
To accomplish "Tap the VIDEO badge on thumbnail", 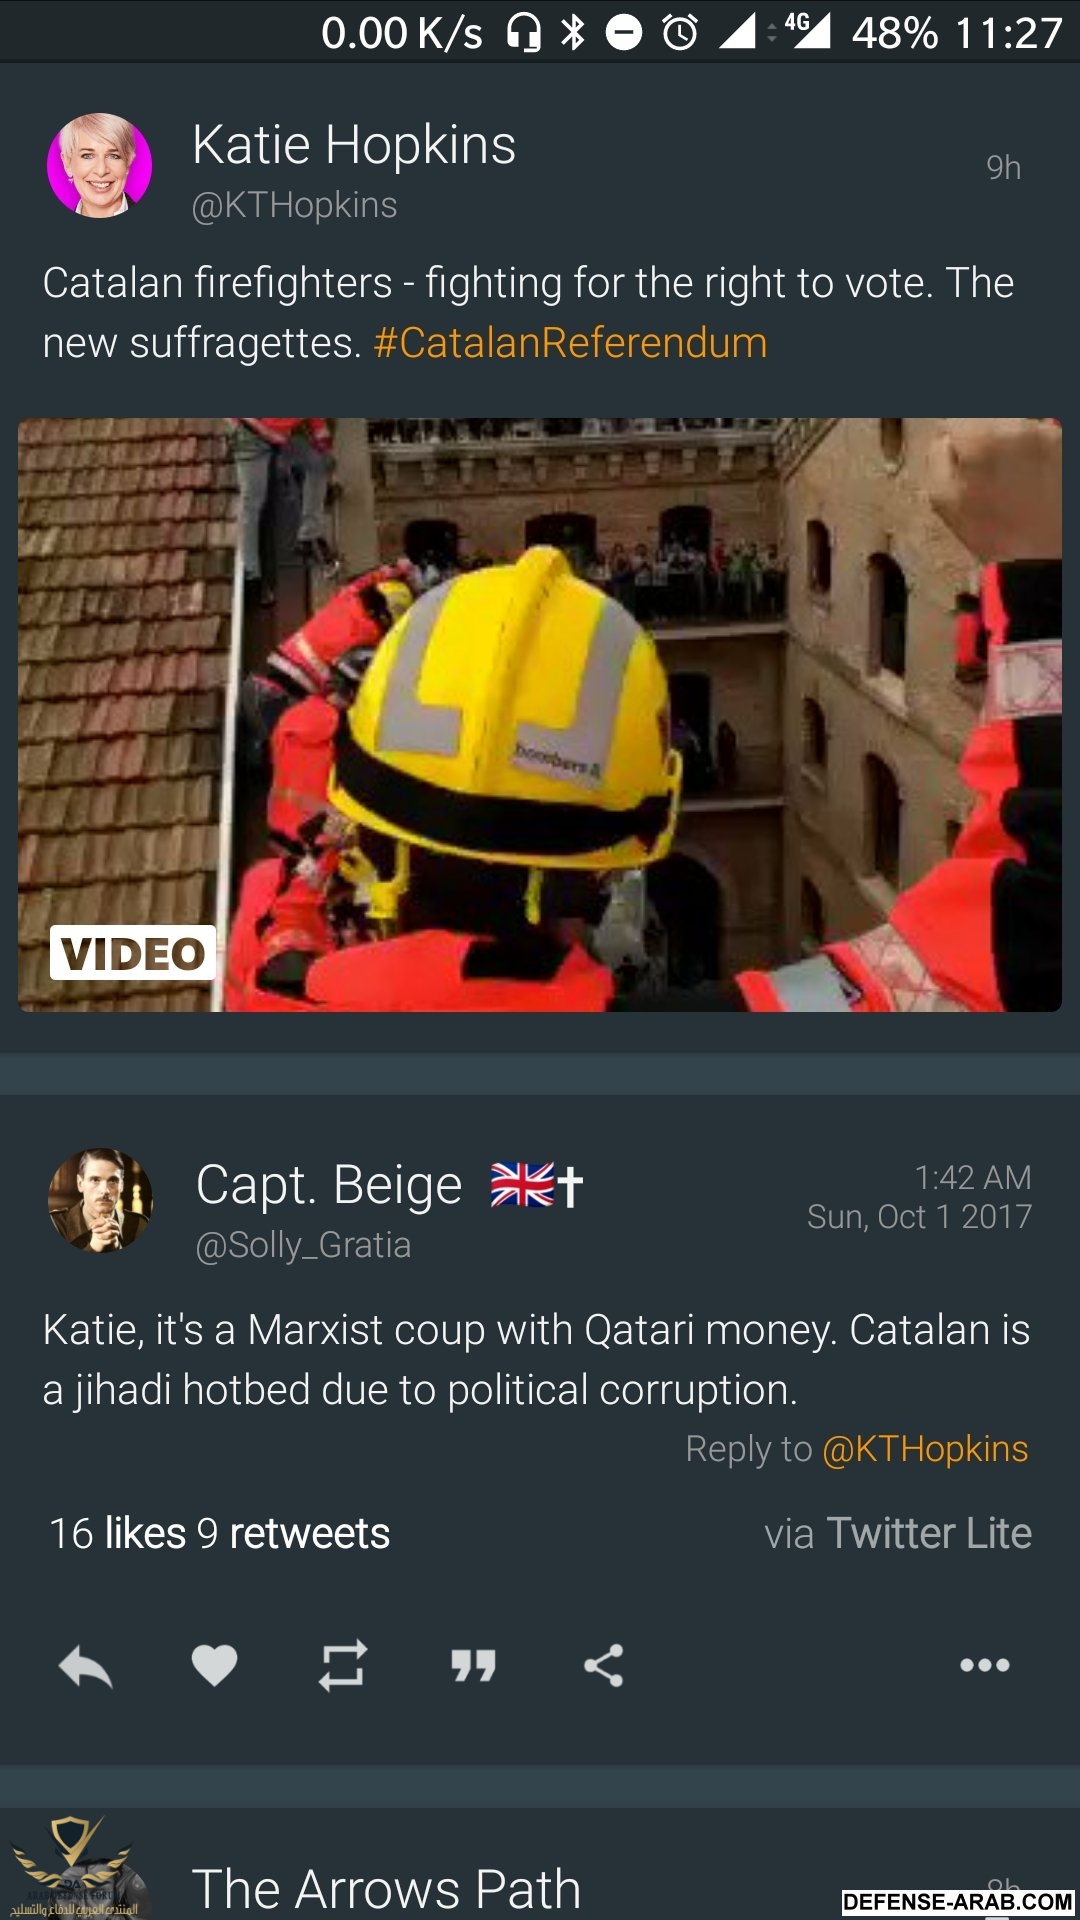I will [x=133, y=953].
